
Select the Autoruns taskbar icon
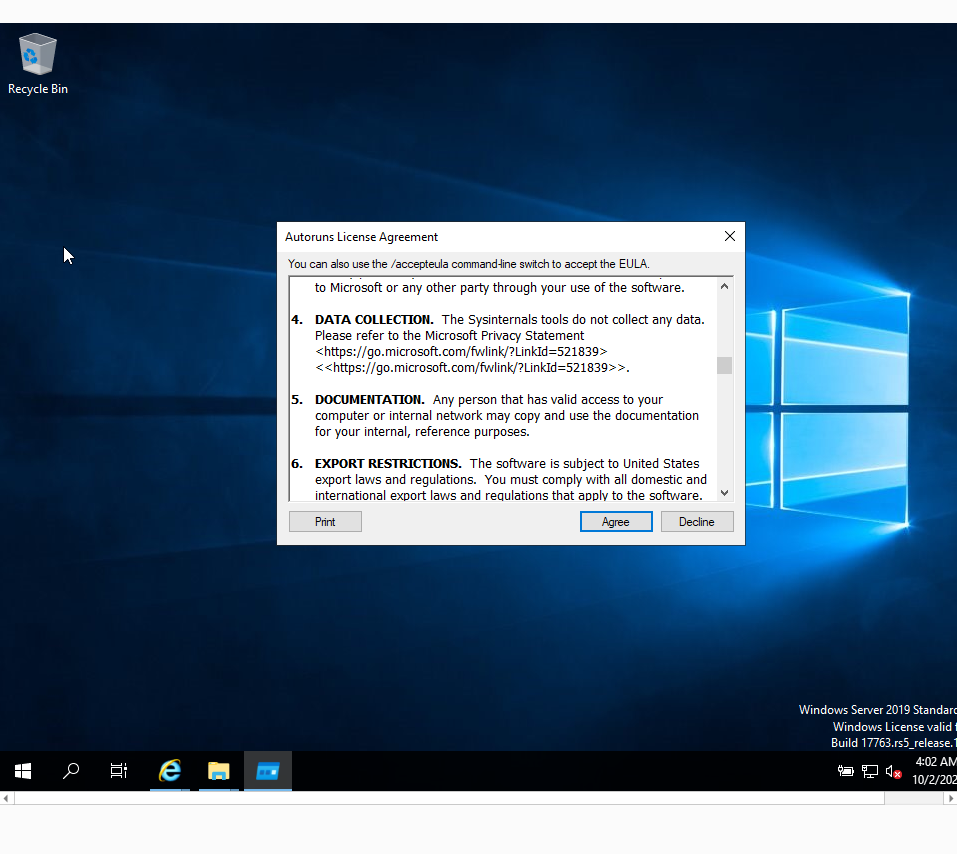pos(268,771)
